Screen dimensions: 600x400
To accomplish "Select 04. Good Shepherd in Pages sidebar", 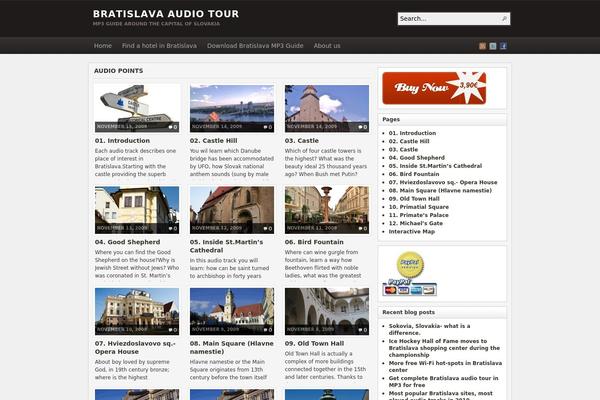I will tap(417, 158).
